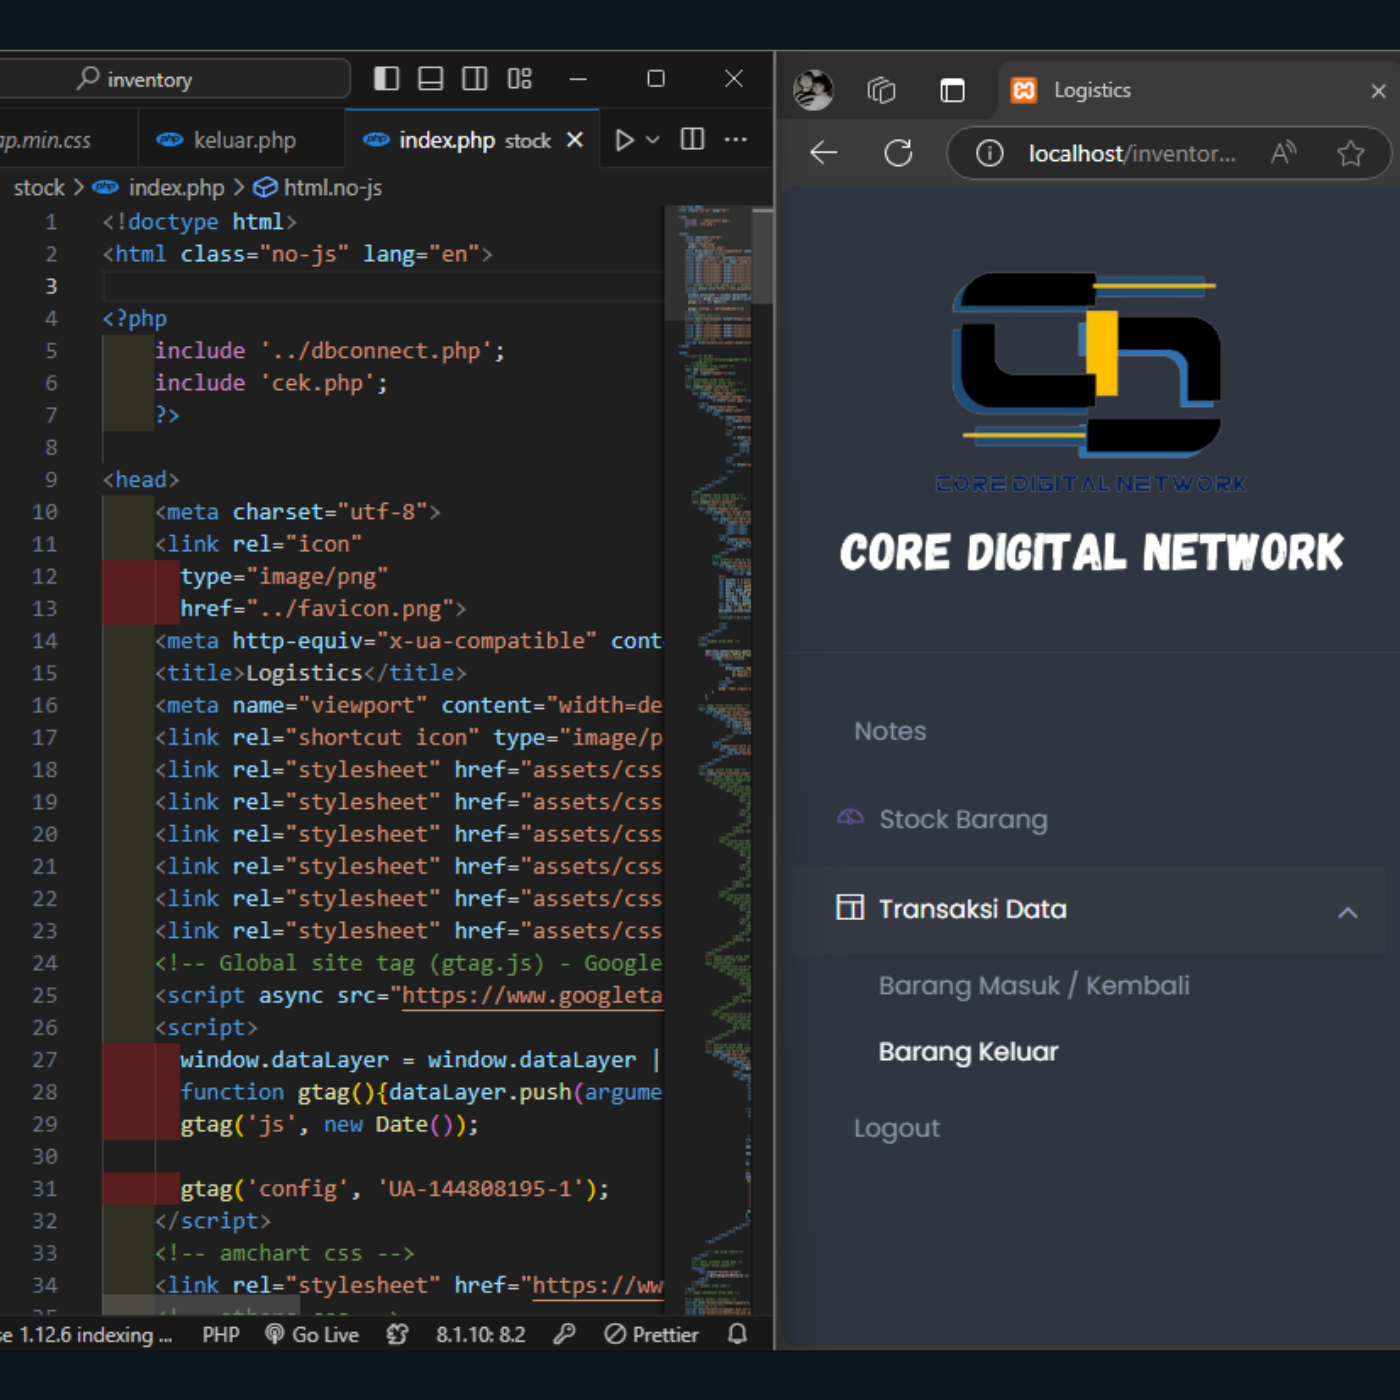Click the stylesheet https link on line 34

pyautogui.click(x=597, y=1286)
